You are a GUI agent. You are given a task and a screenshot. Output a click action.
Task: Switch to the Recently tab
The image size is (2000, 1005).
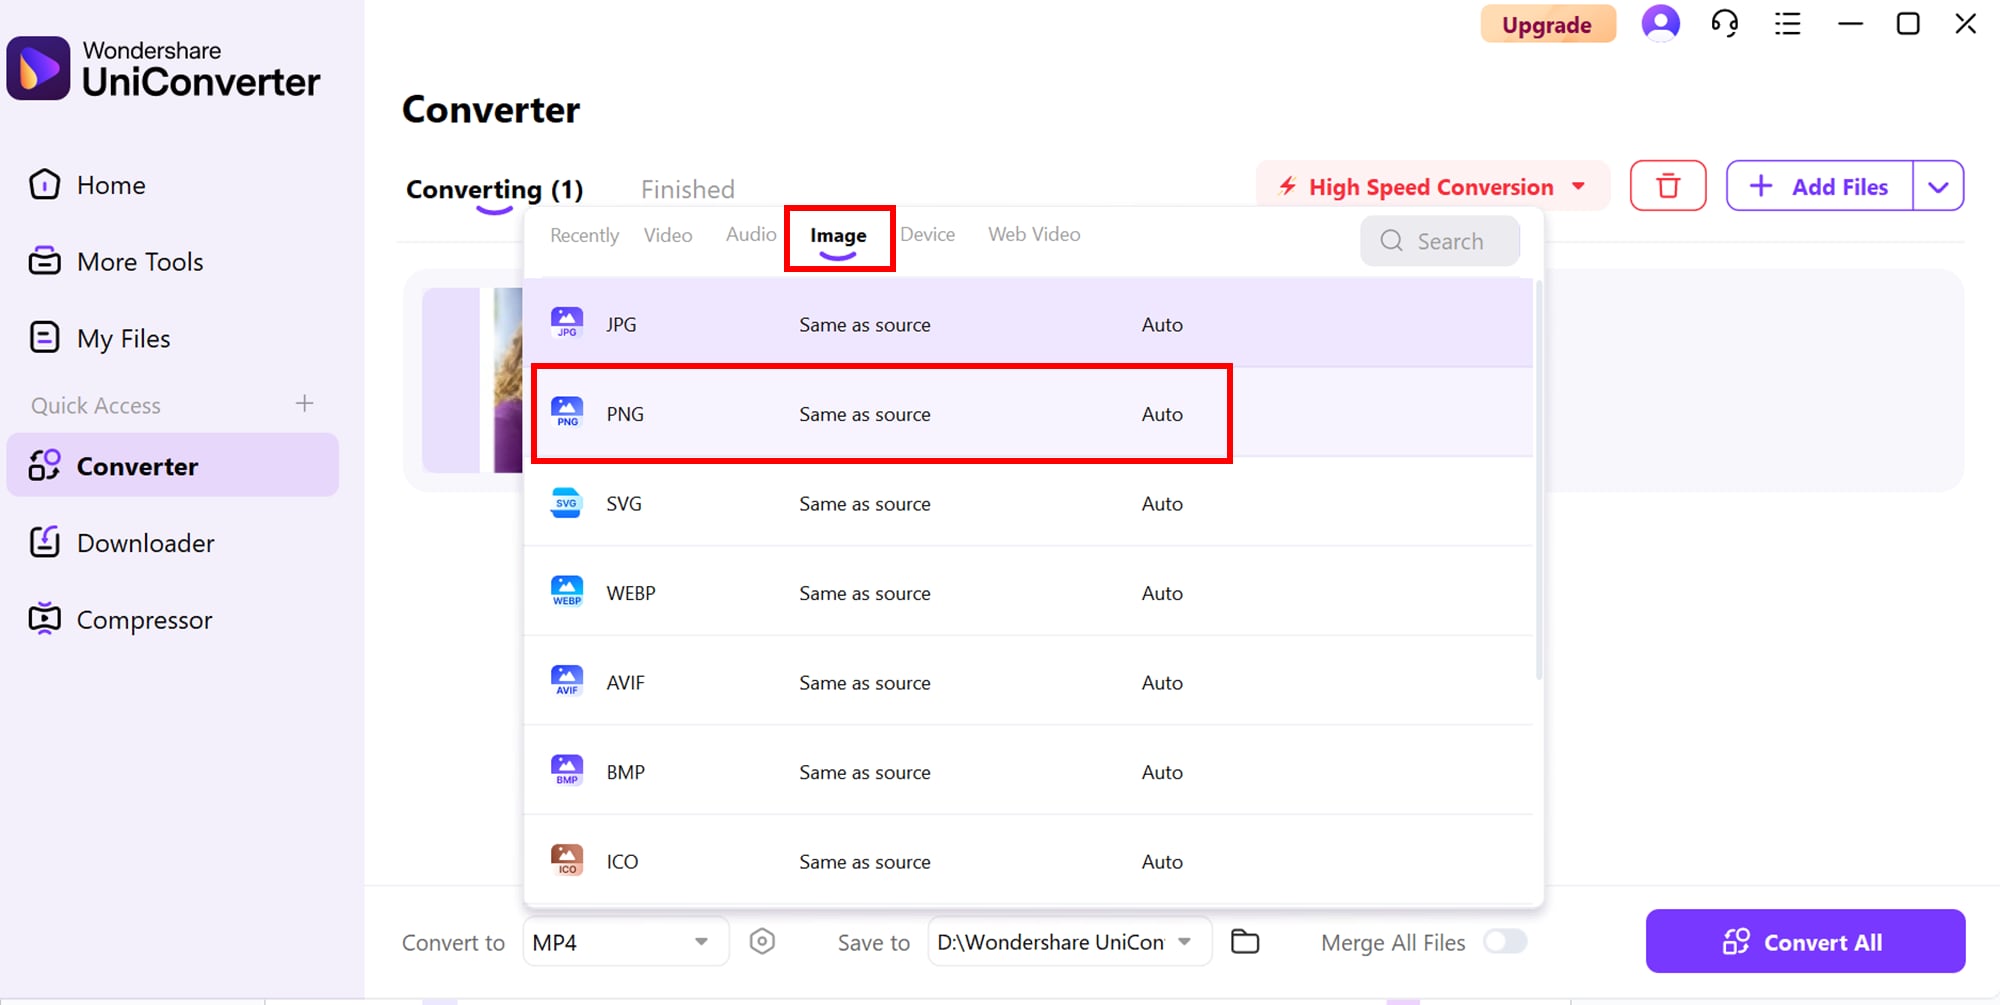[x=584, y=235]
